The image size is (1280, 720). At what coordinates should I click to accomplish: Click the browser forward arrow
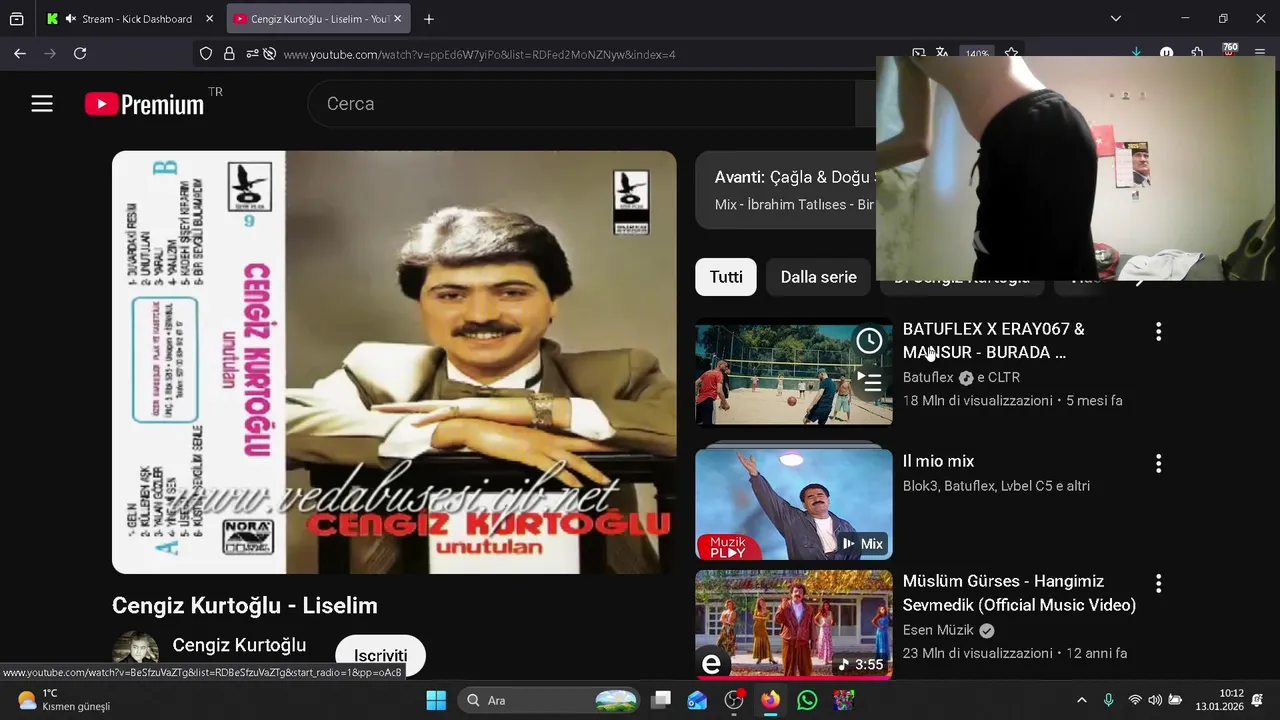[x=50, y=54]
